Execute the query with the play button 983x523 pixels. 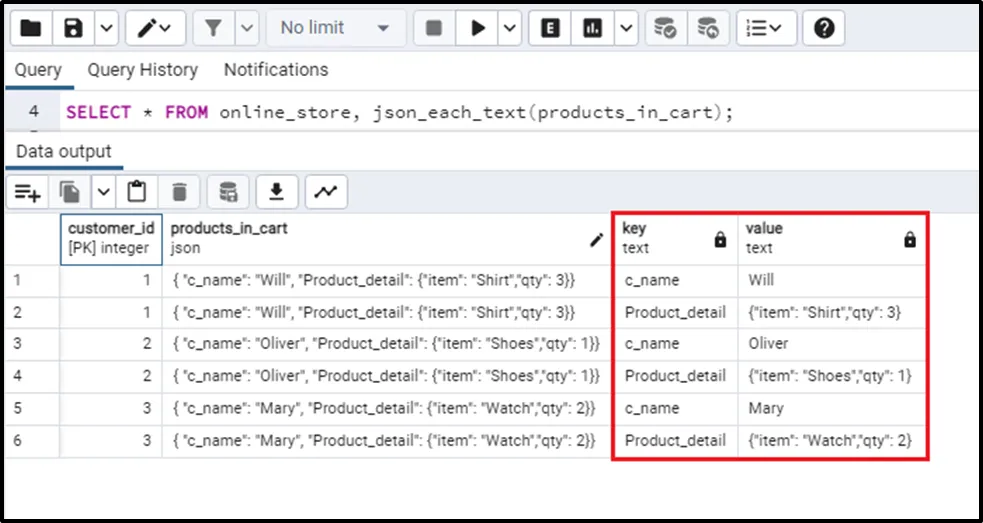(x=478, y=28)
